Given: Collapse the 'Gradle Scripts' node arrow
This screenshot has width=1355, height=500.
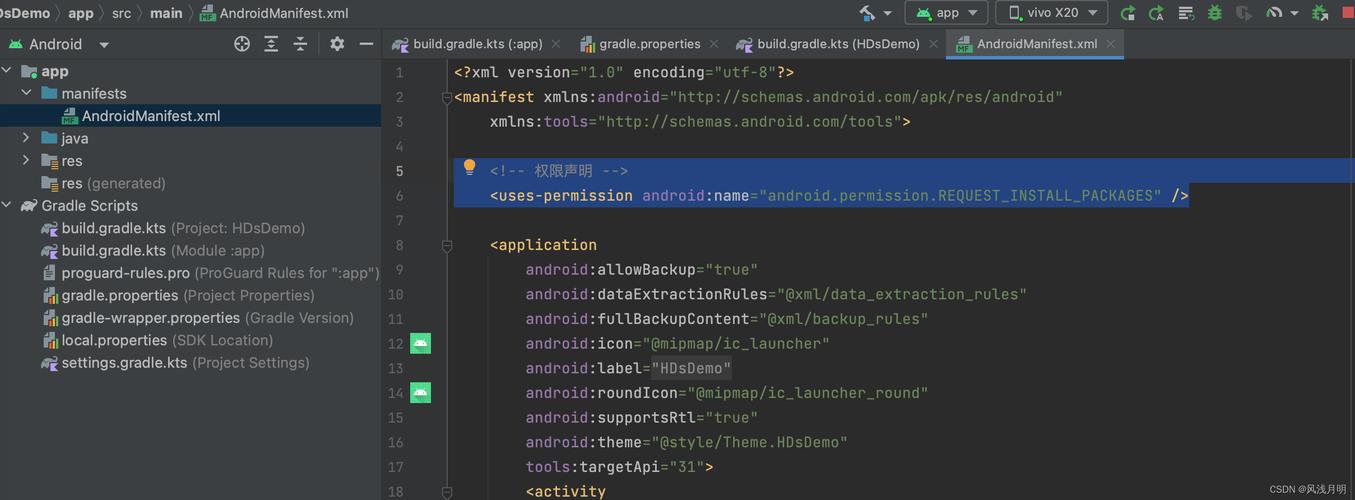Looking at the screenshot, I should tap(7, 205).
